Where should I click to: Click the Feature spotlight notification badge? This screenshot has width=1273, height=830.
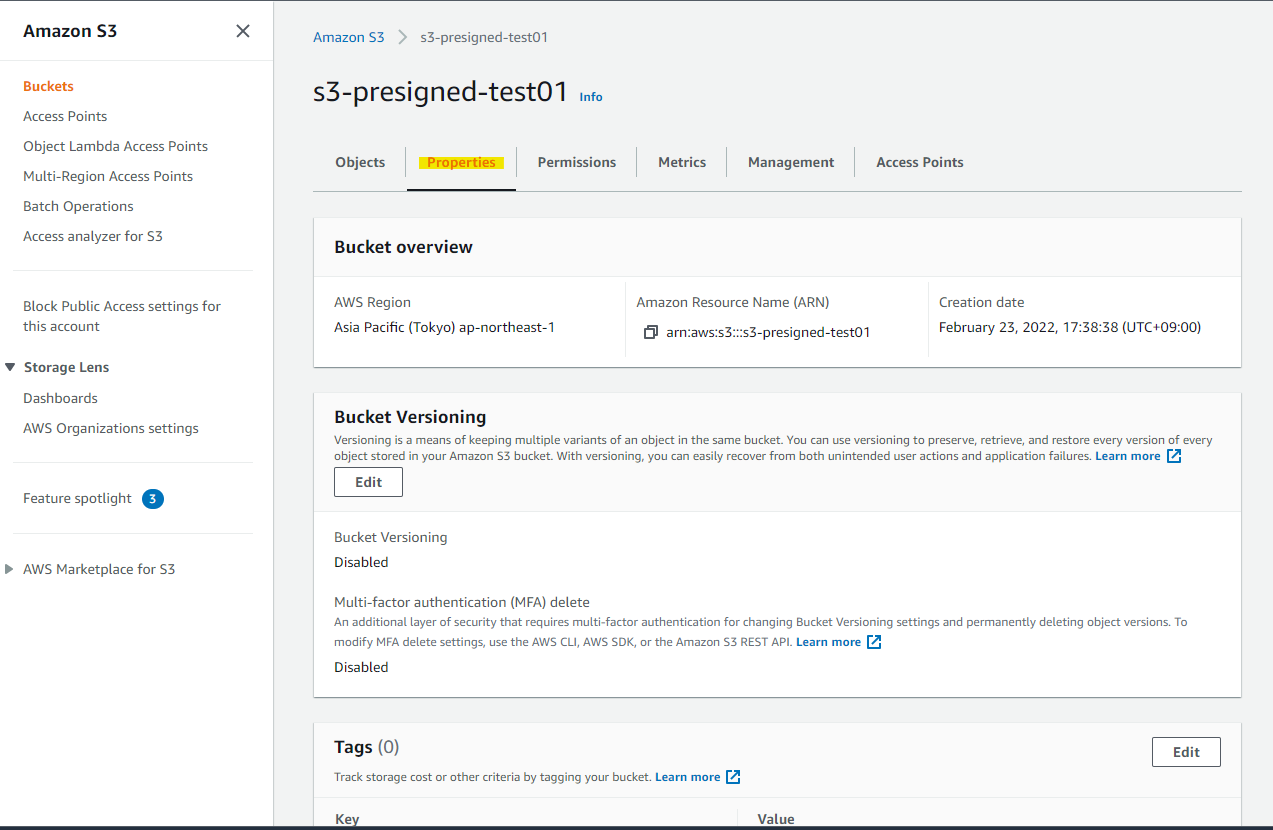tap(152, 498)
